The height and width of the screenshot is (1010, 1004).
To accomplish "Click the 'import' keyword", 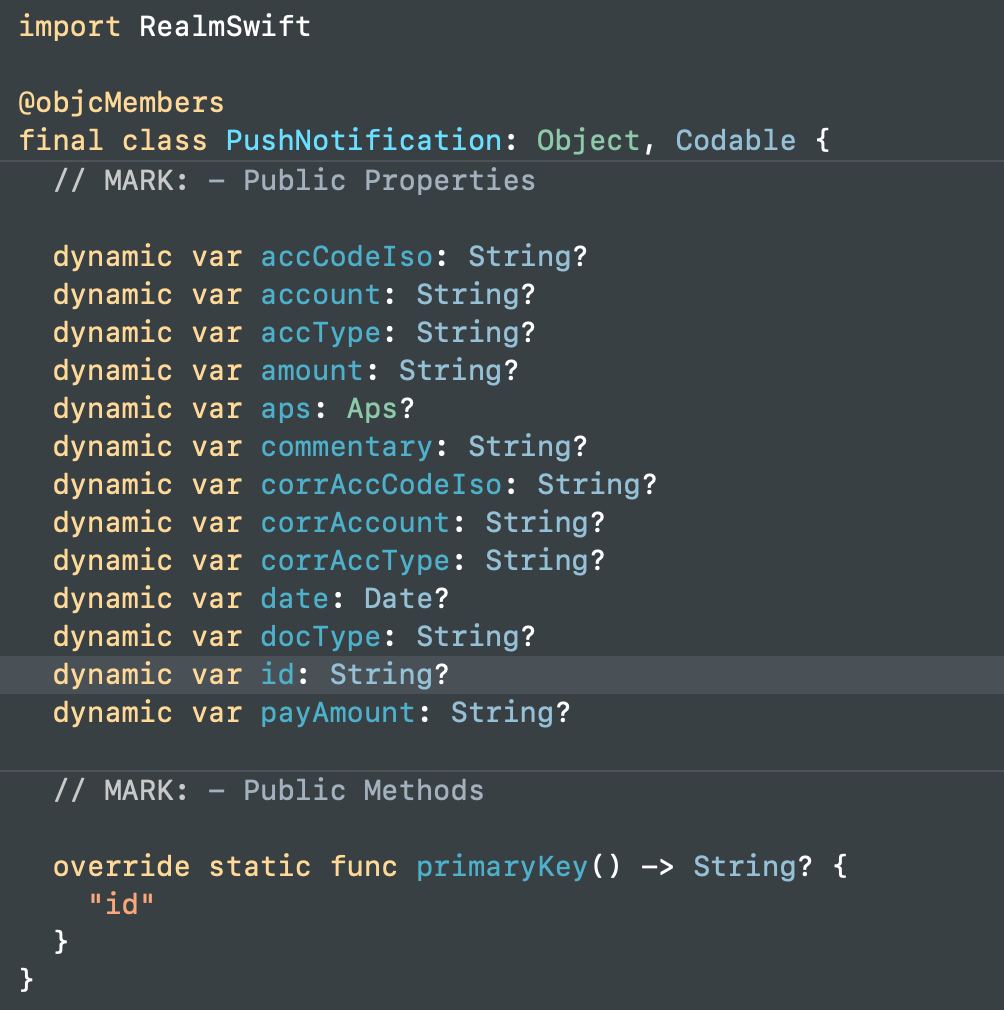I will tap(70, 27).
